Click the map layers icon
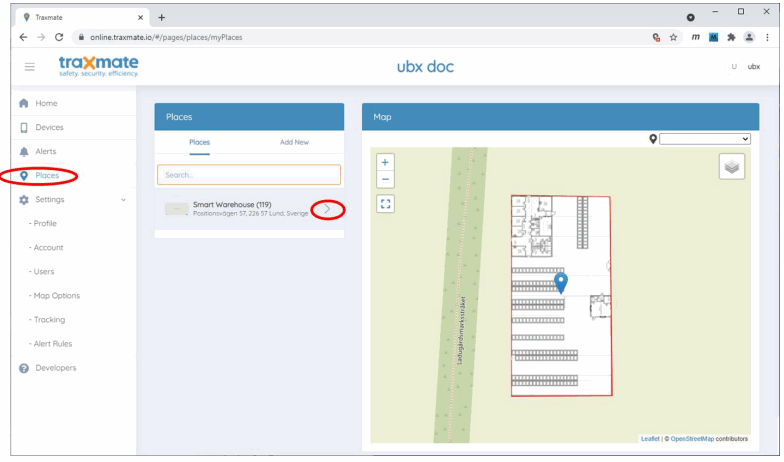 tap(732, 167)
